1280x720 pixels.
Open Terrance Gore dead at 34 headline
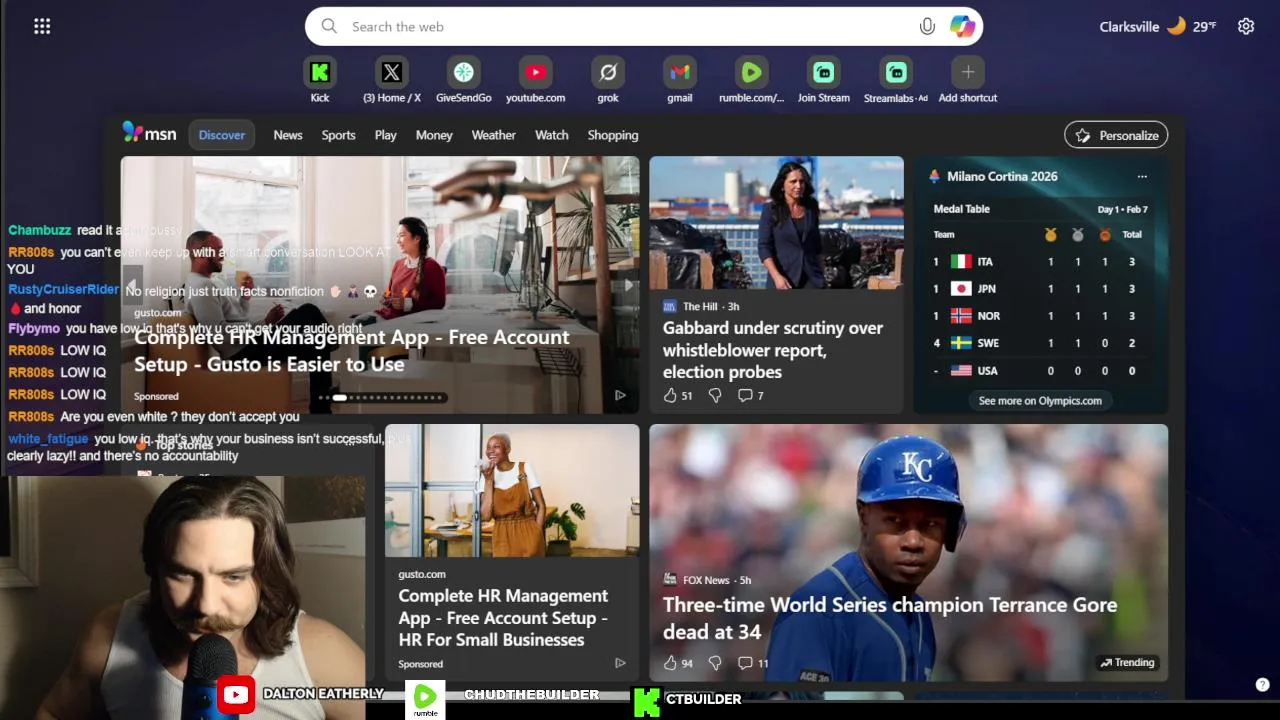pyautogui.click(x=890, y=618)
